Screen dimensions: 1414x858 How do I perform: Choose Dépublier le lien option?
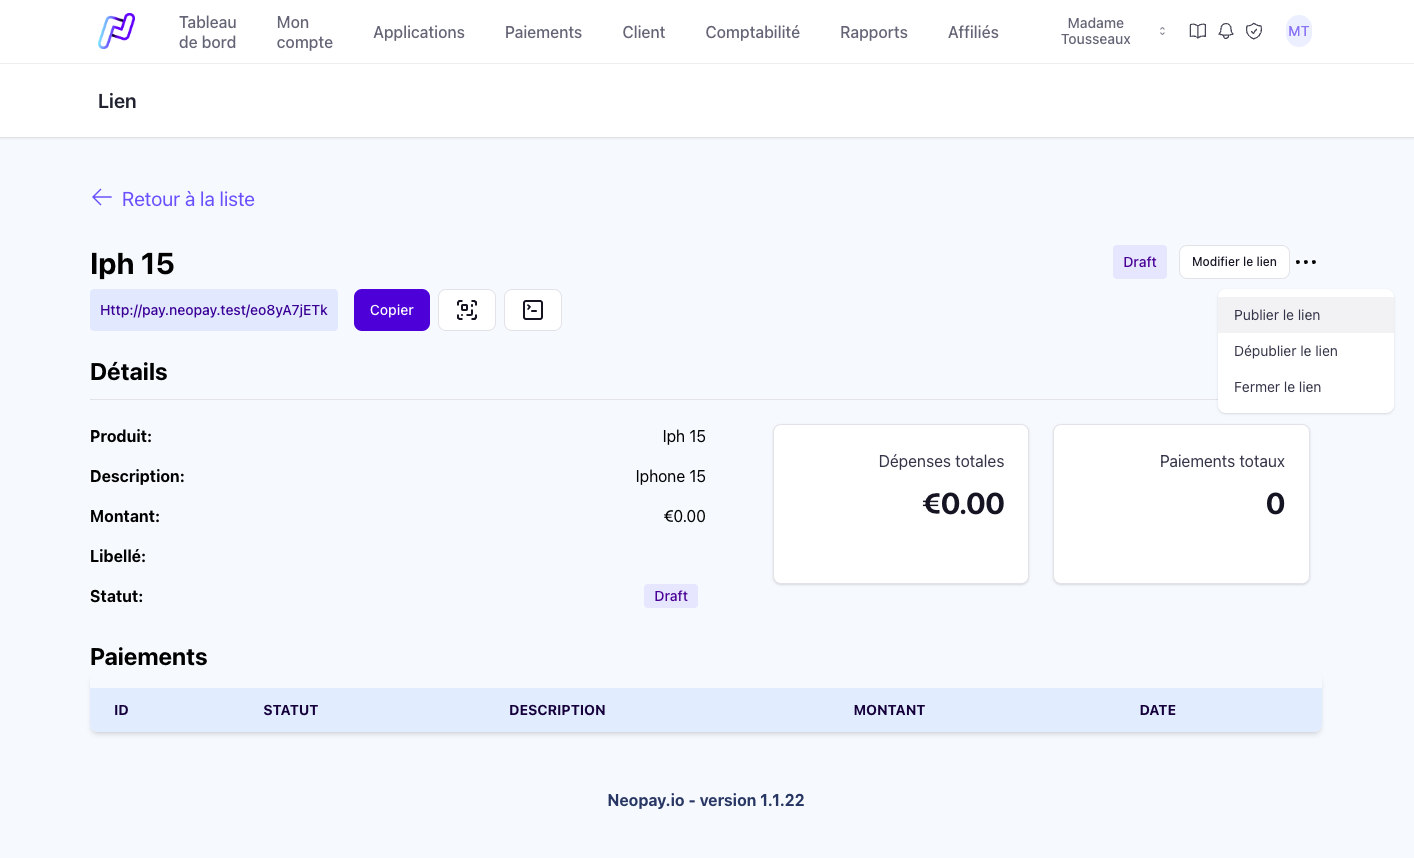(x=1285, y=351)
